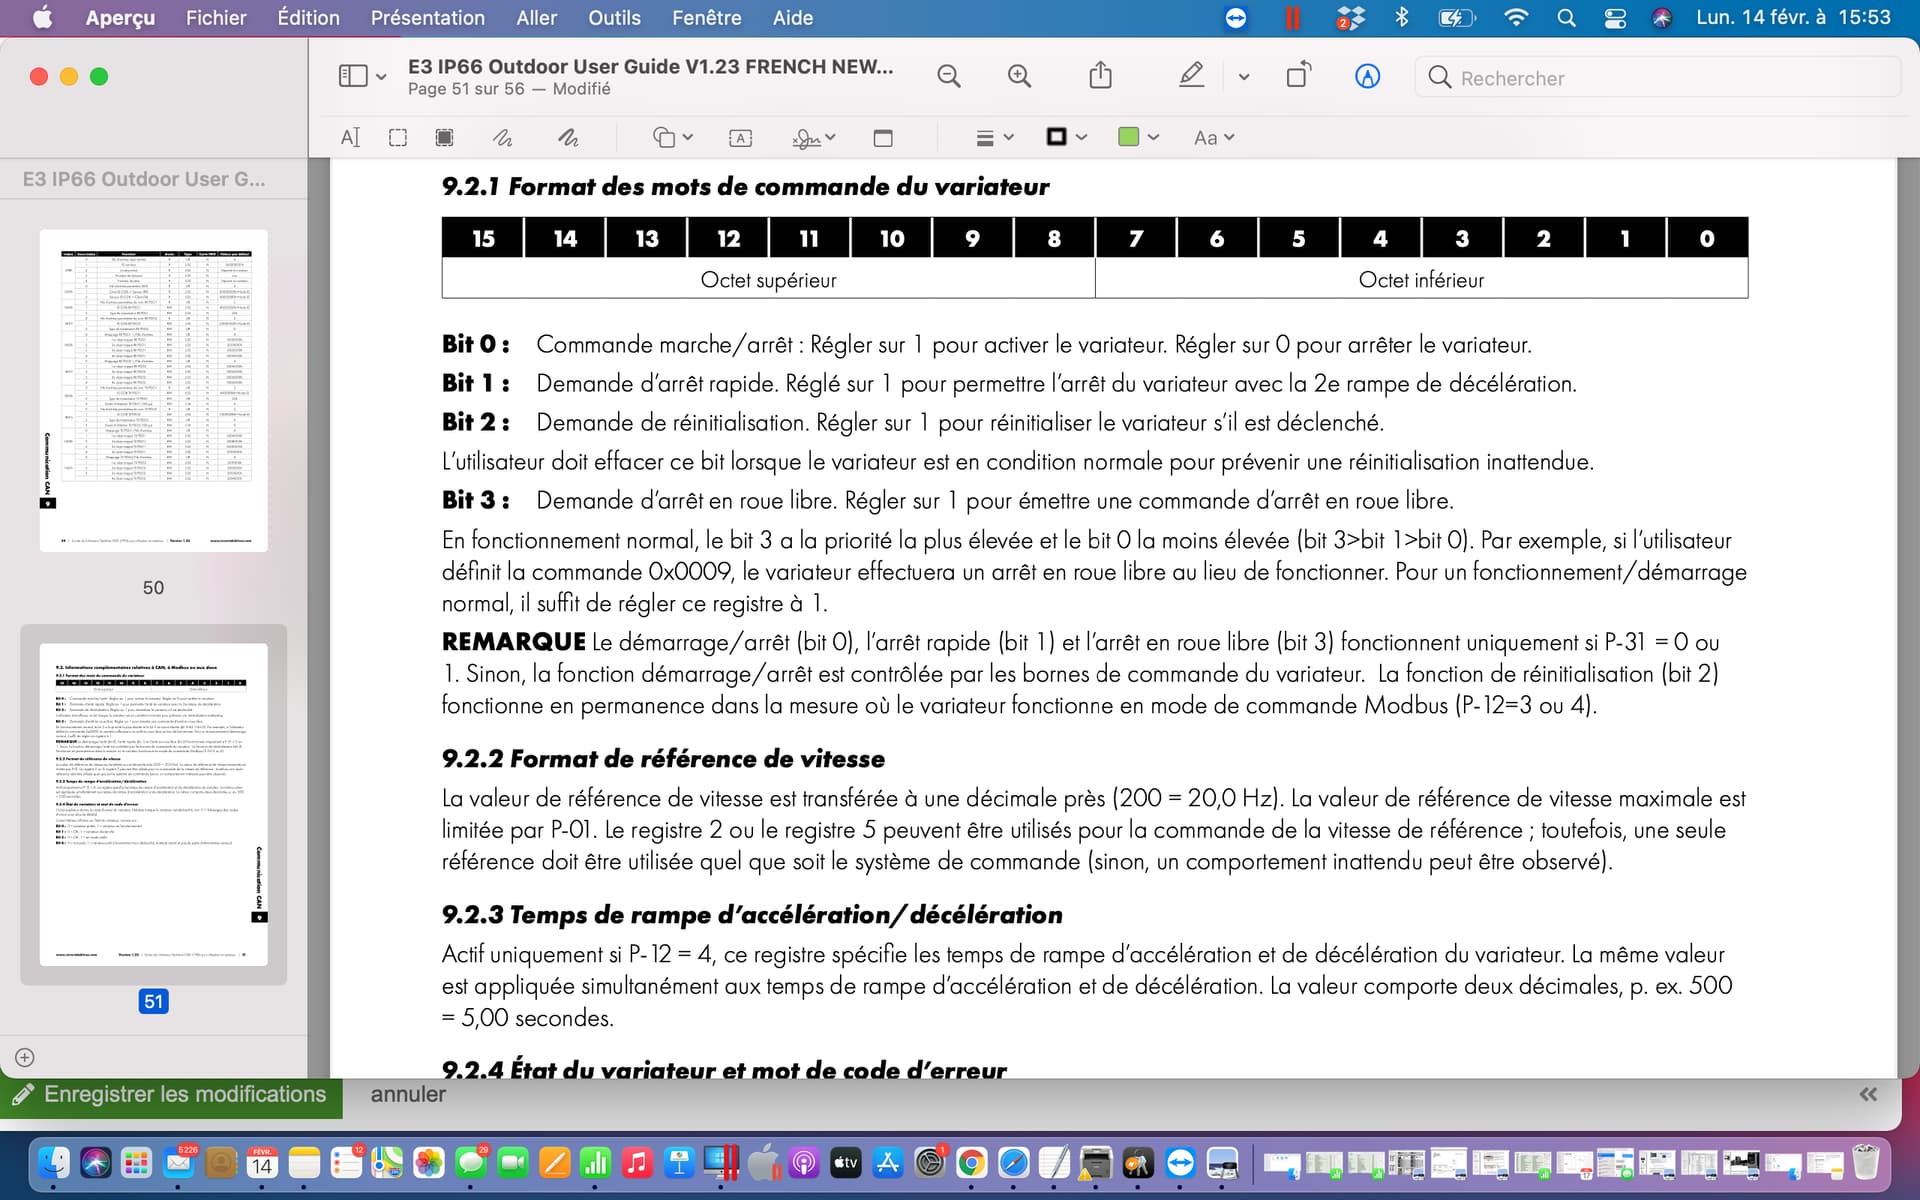
Task: Expand the fill color dropdown arrow
Action: (1153, 138)
